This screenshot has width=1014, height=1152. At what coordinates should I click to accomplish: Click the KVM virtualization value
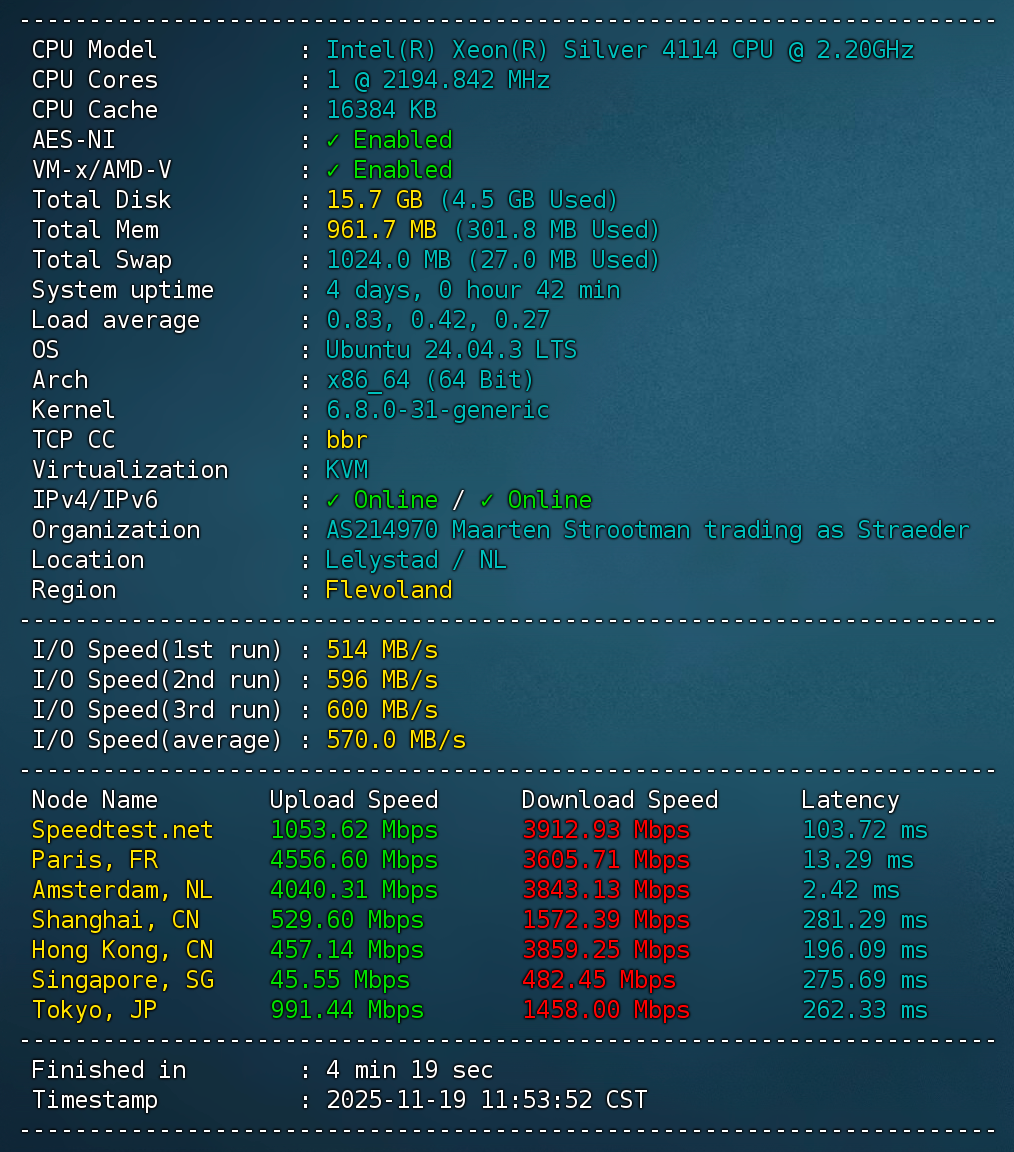pos(347,470)
